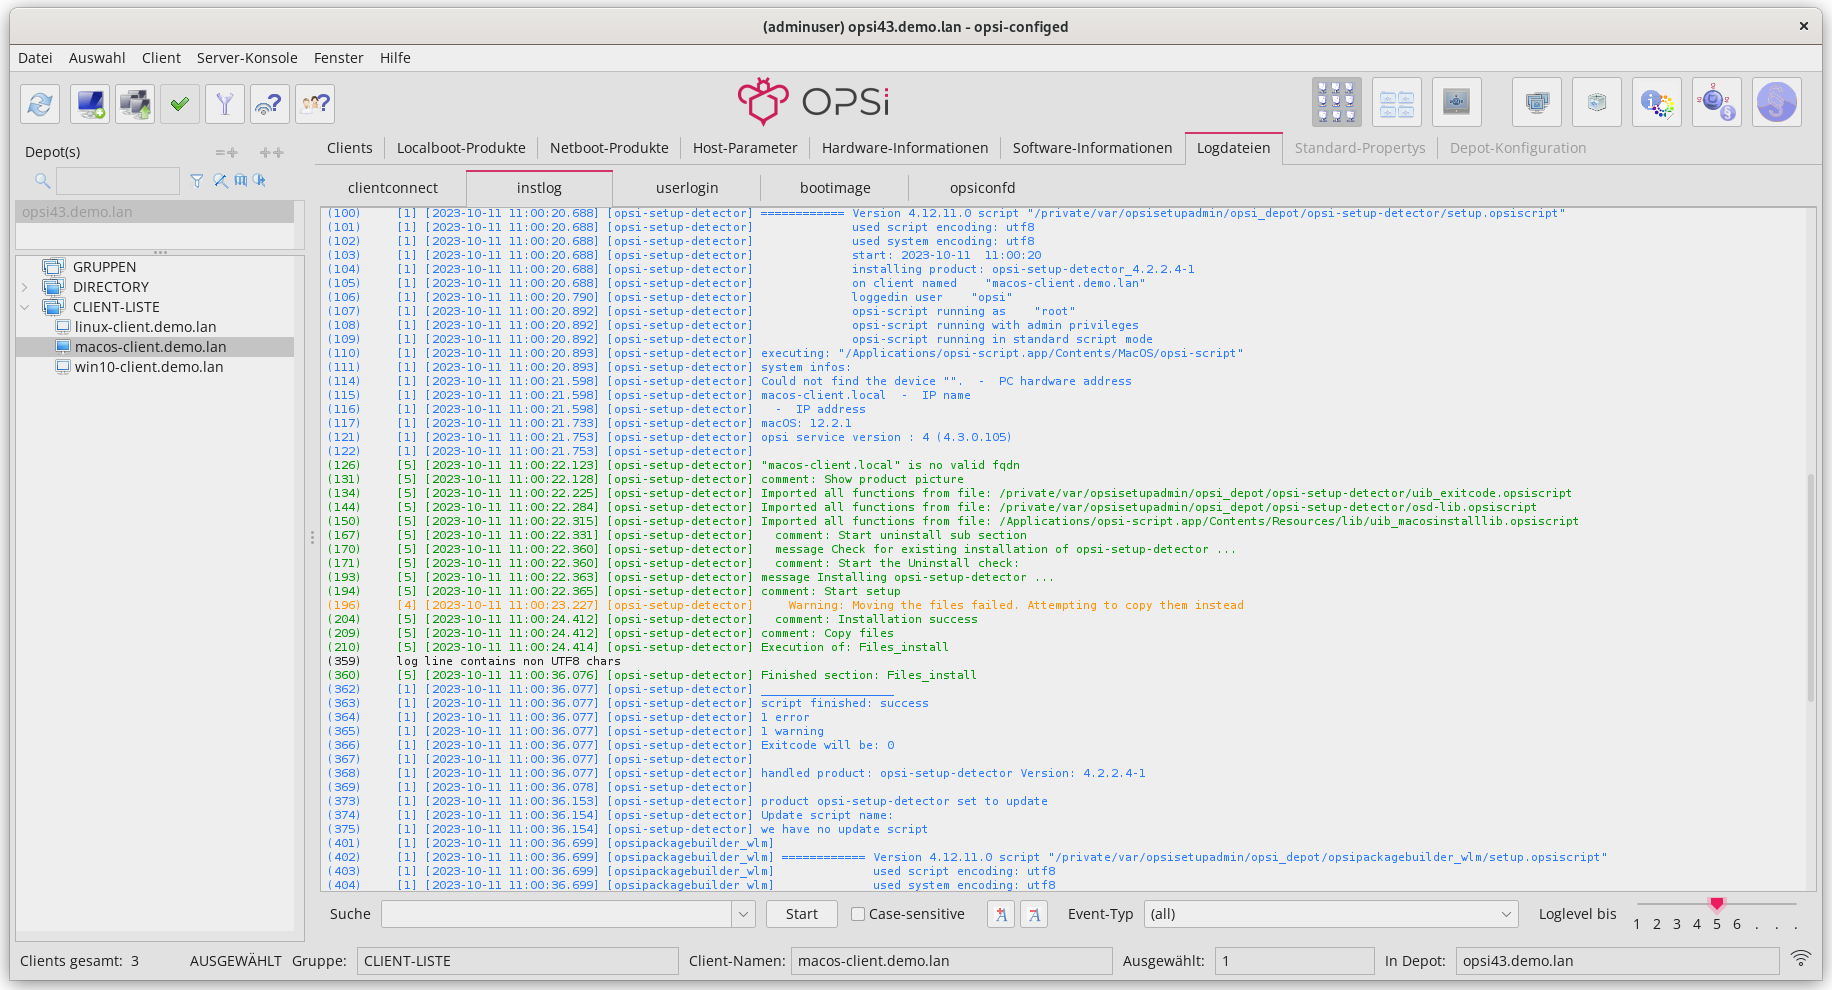Image resolution: width=1832 pixels, height=990 pixels.
Task: Select the GRUPPEN tree node
Action: point(104,267)
